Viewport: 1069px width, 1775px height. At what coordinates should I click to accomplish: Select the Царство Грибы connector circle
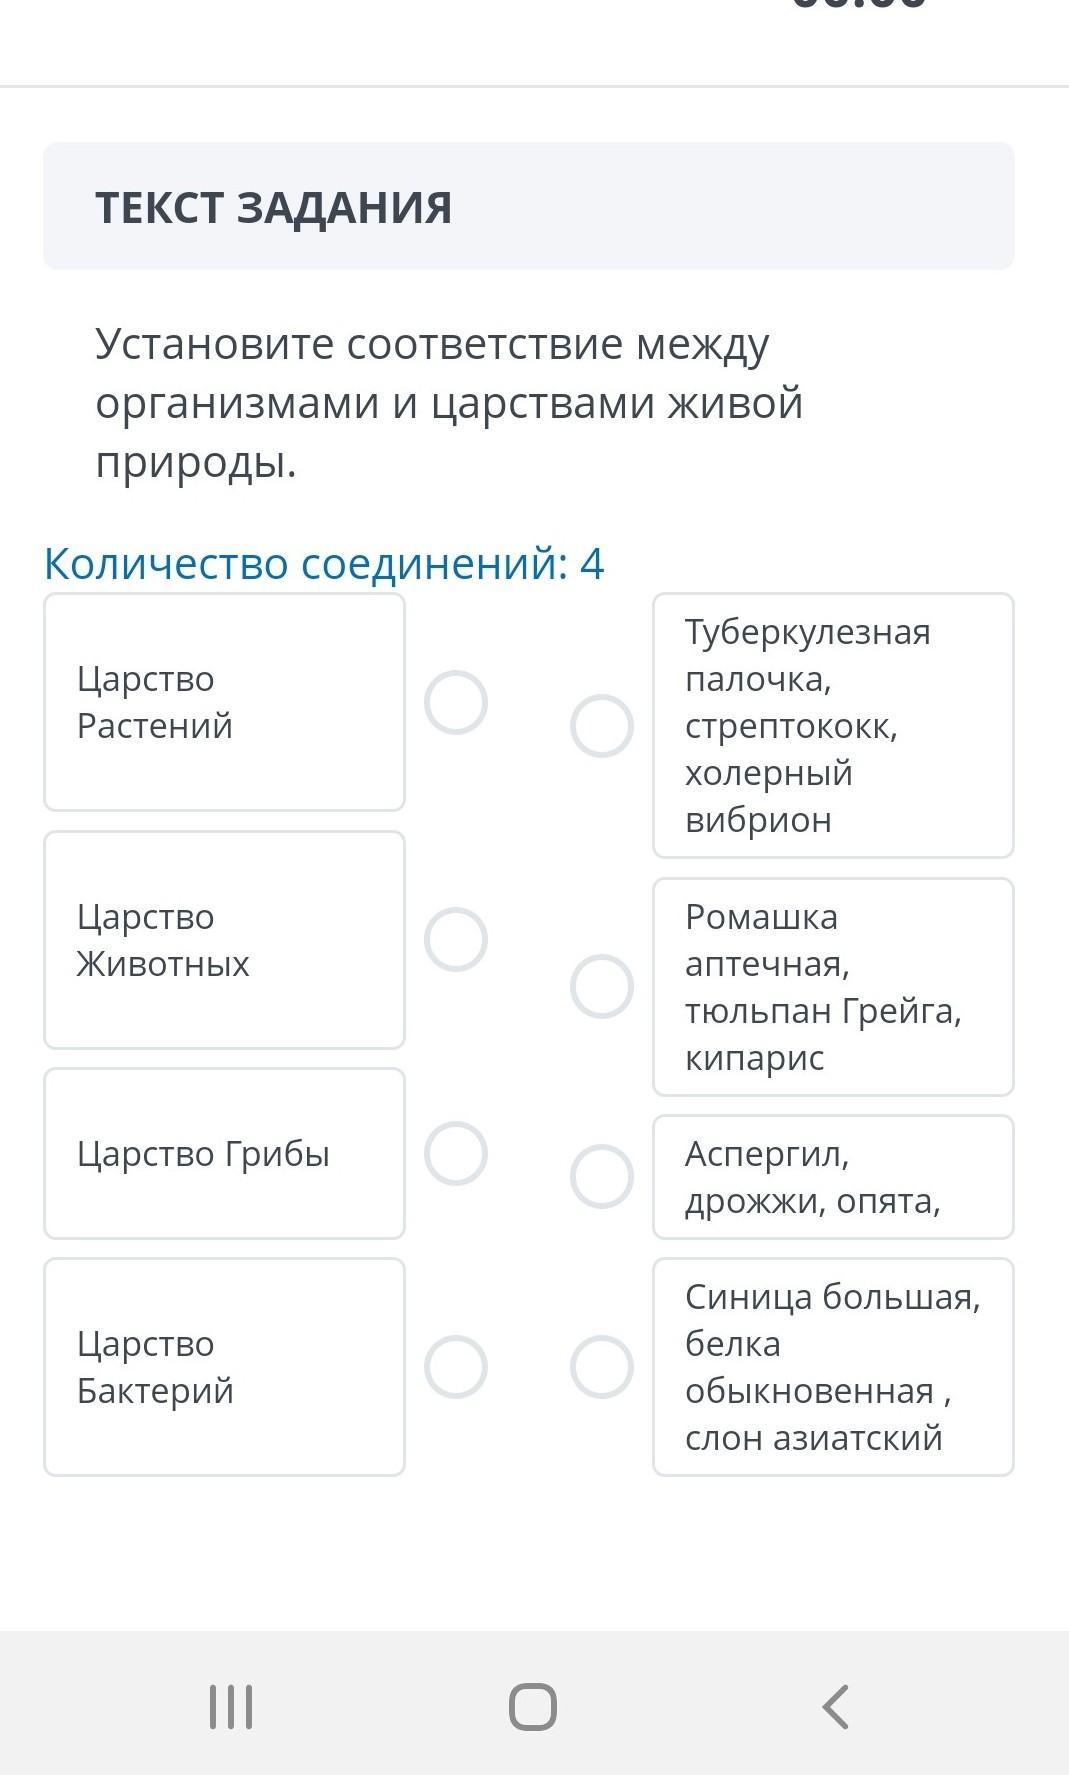[x=456, y=1153]
